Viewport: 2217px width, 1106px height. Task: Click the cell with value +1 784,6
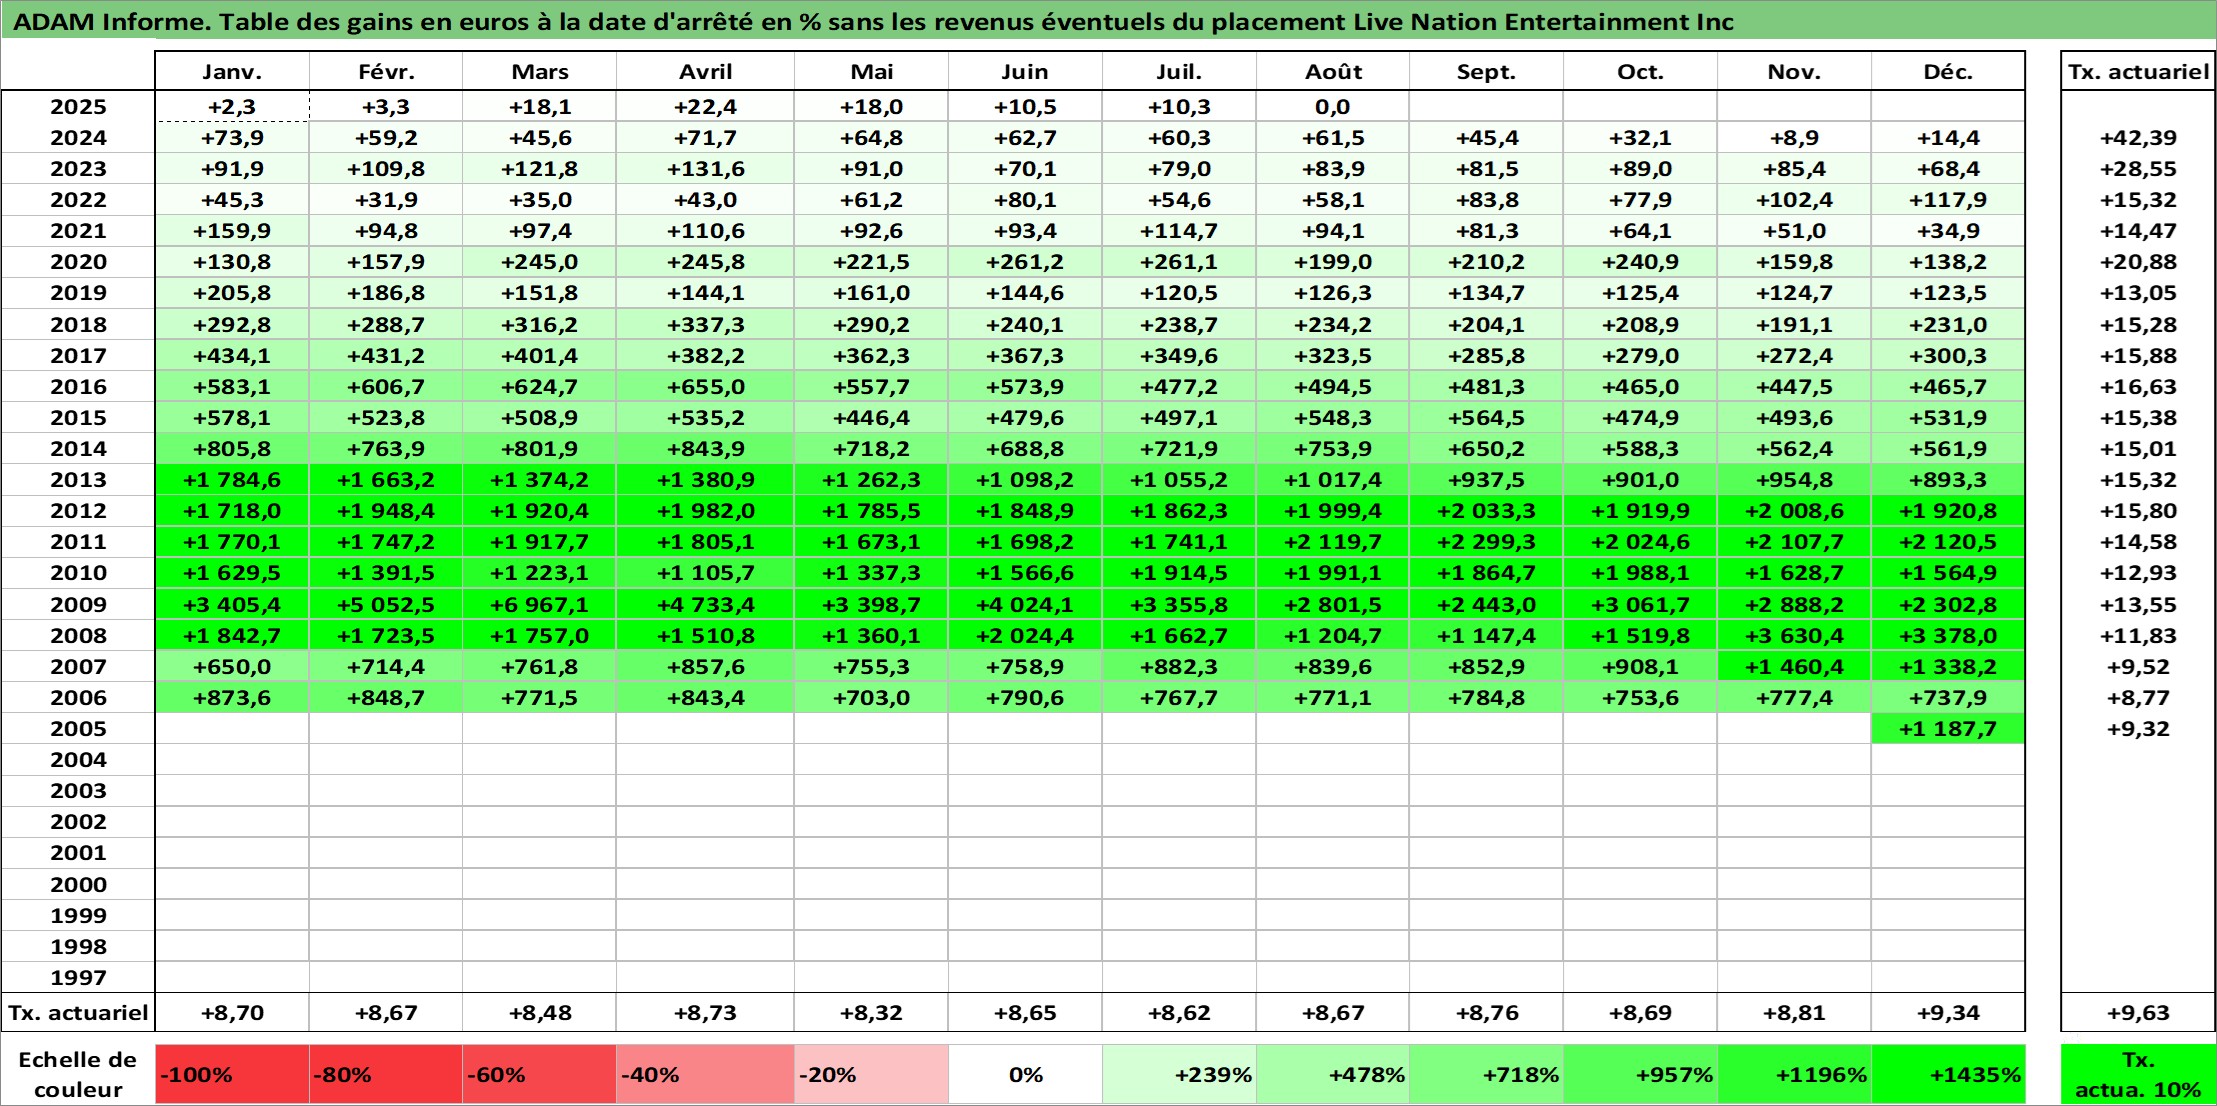point(232,480)
